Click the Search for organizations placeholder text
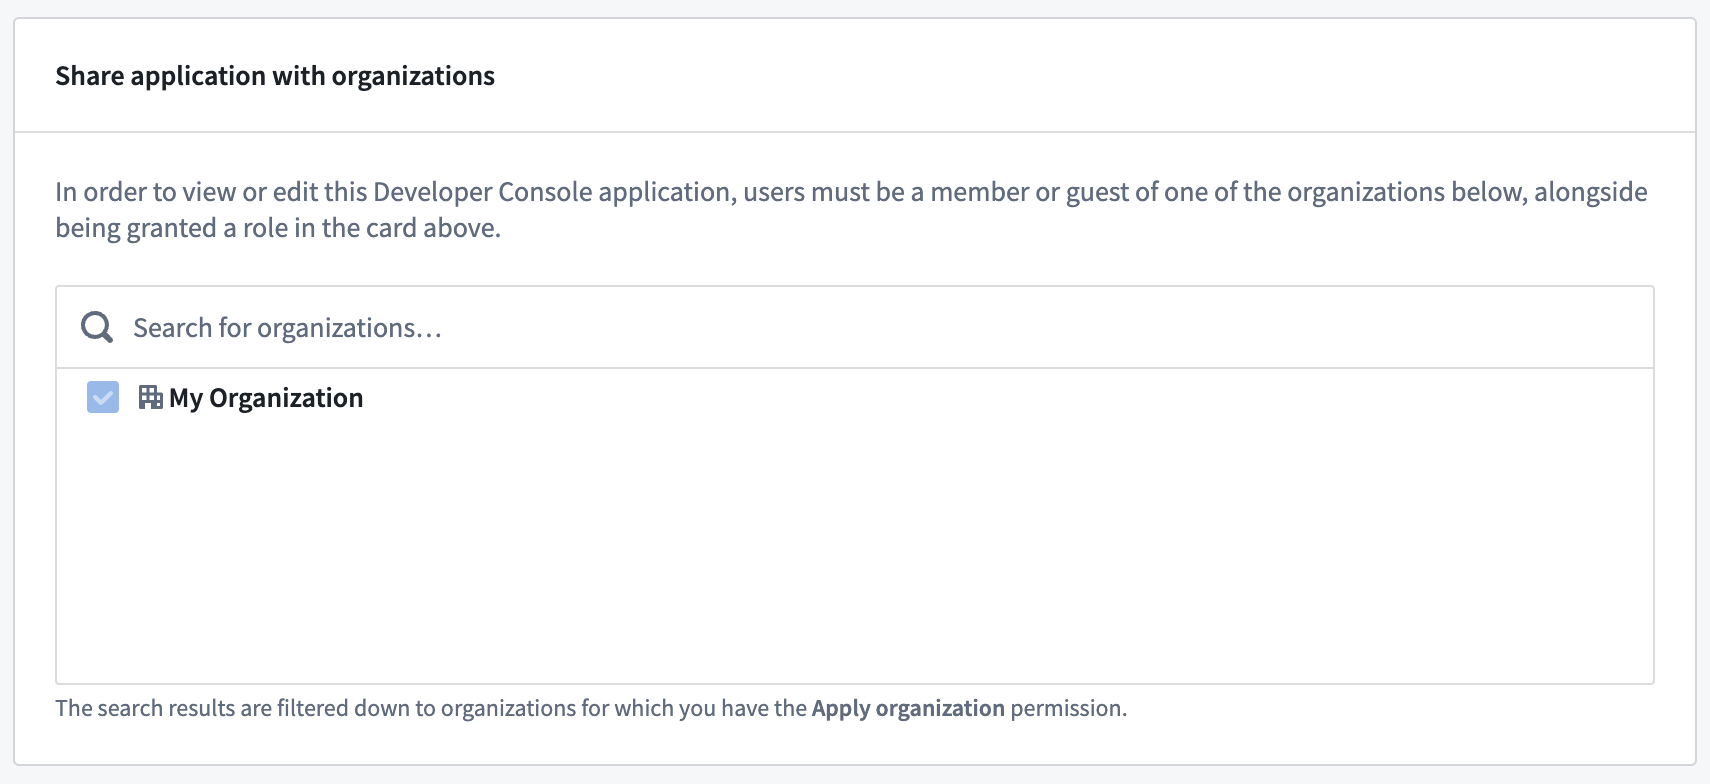 click(x=288, y=327)
